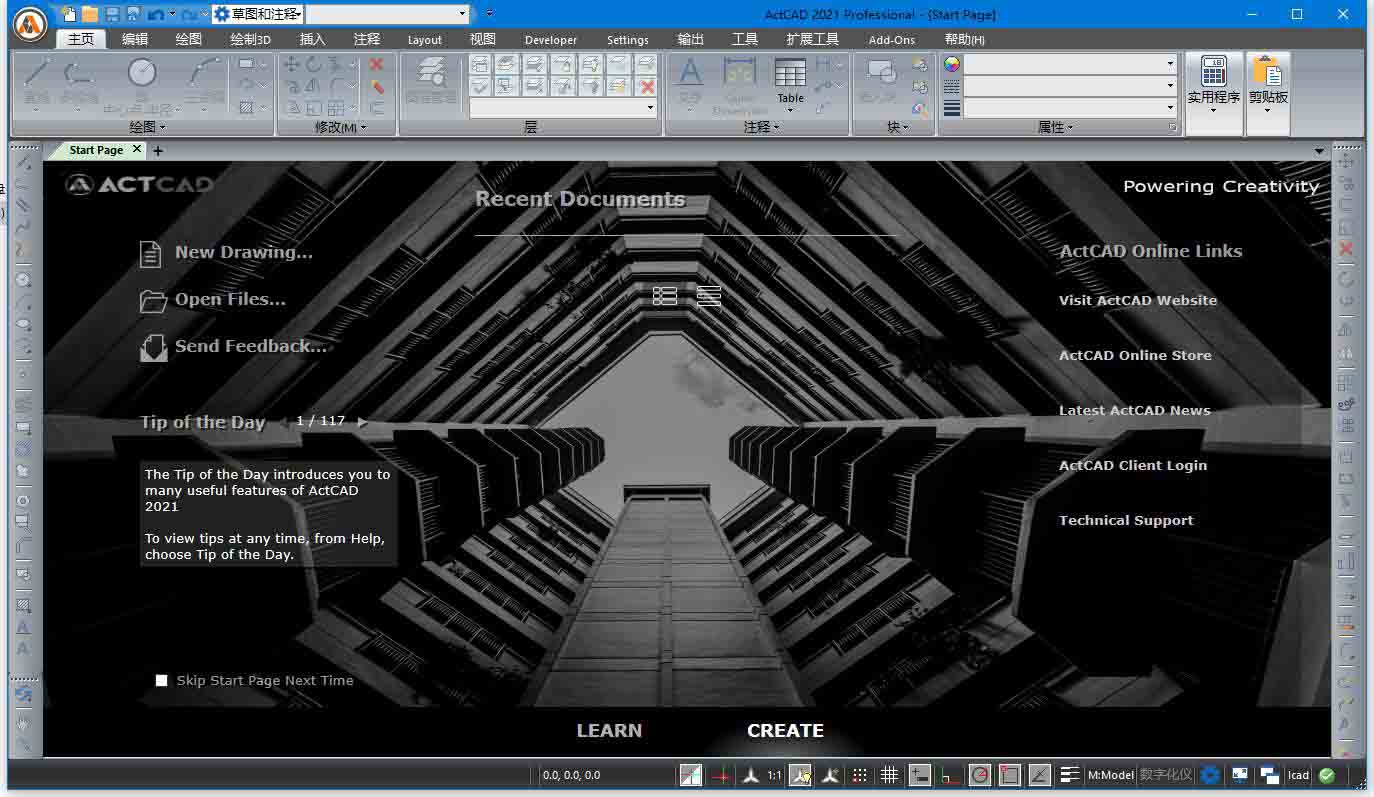Open the ActCAD Online Store link
The width and height of the screenshot is (1374, 797).
click(1135, 355)
